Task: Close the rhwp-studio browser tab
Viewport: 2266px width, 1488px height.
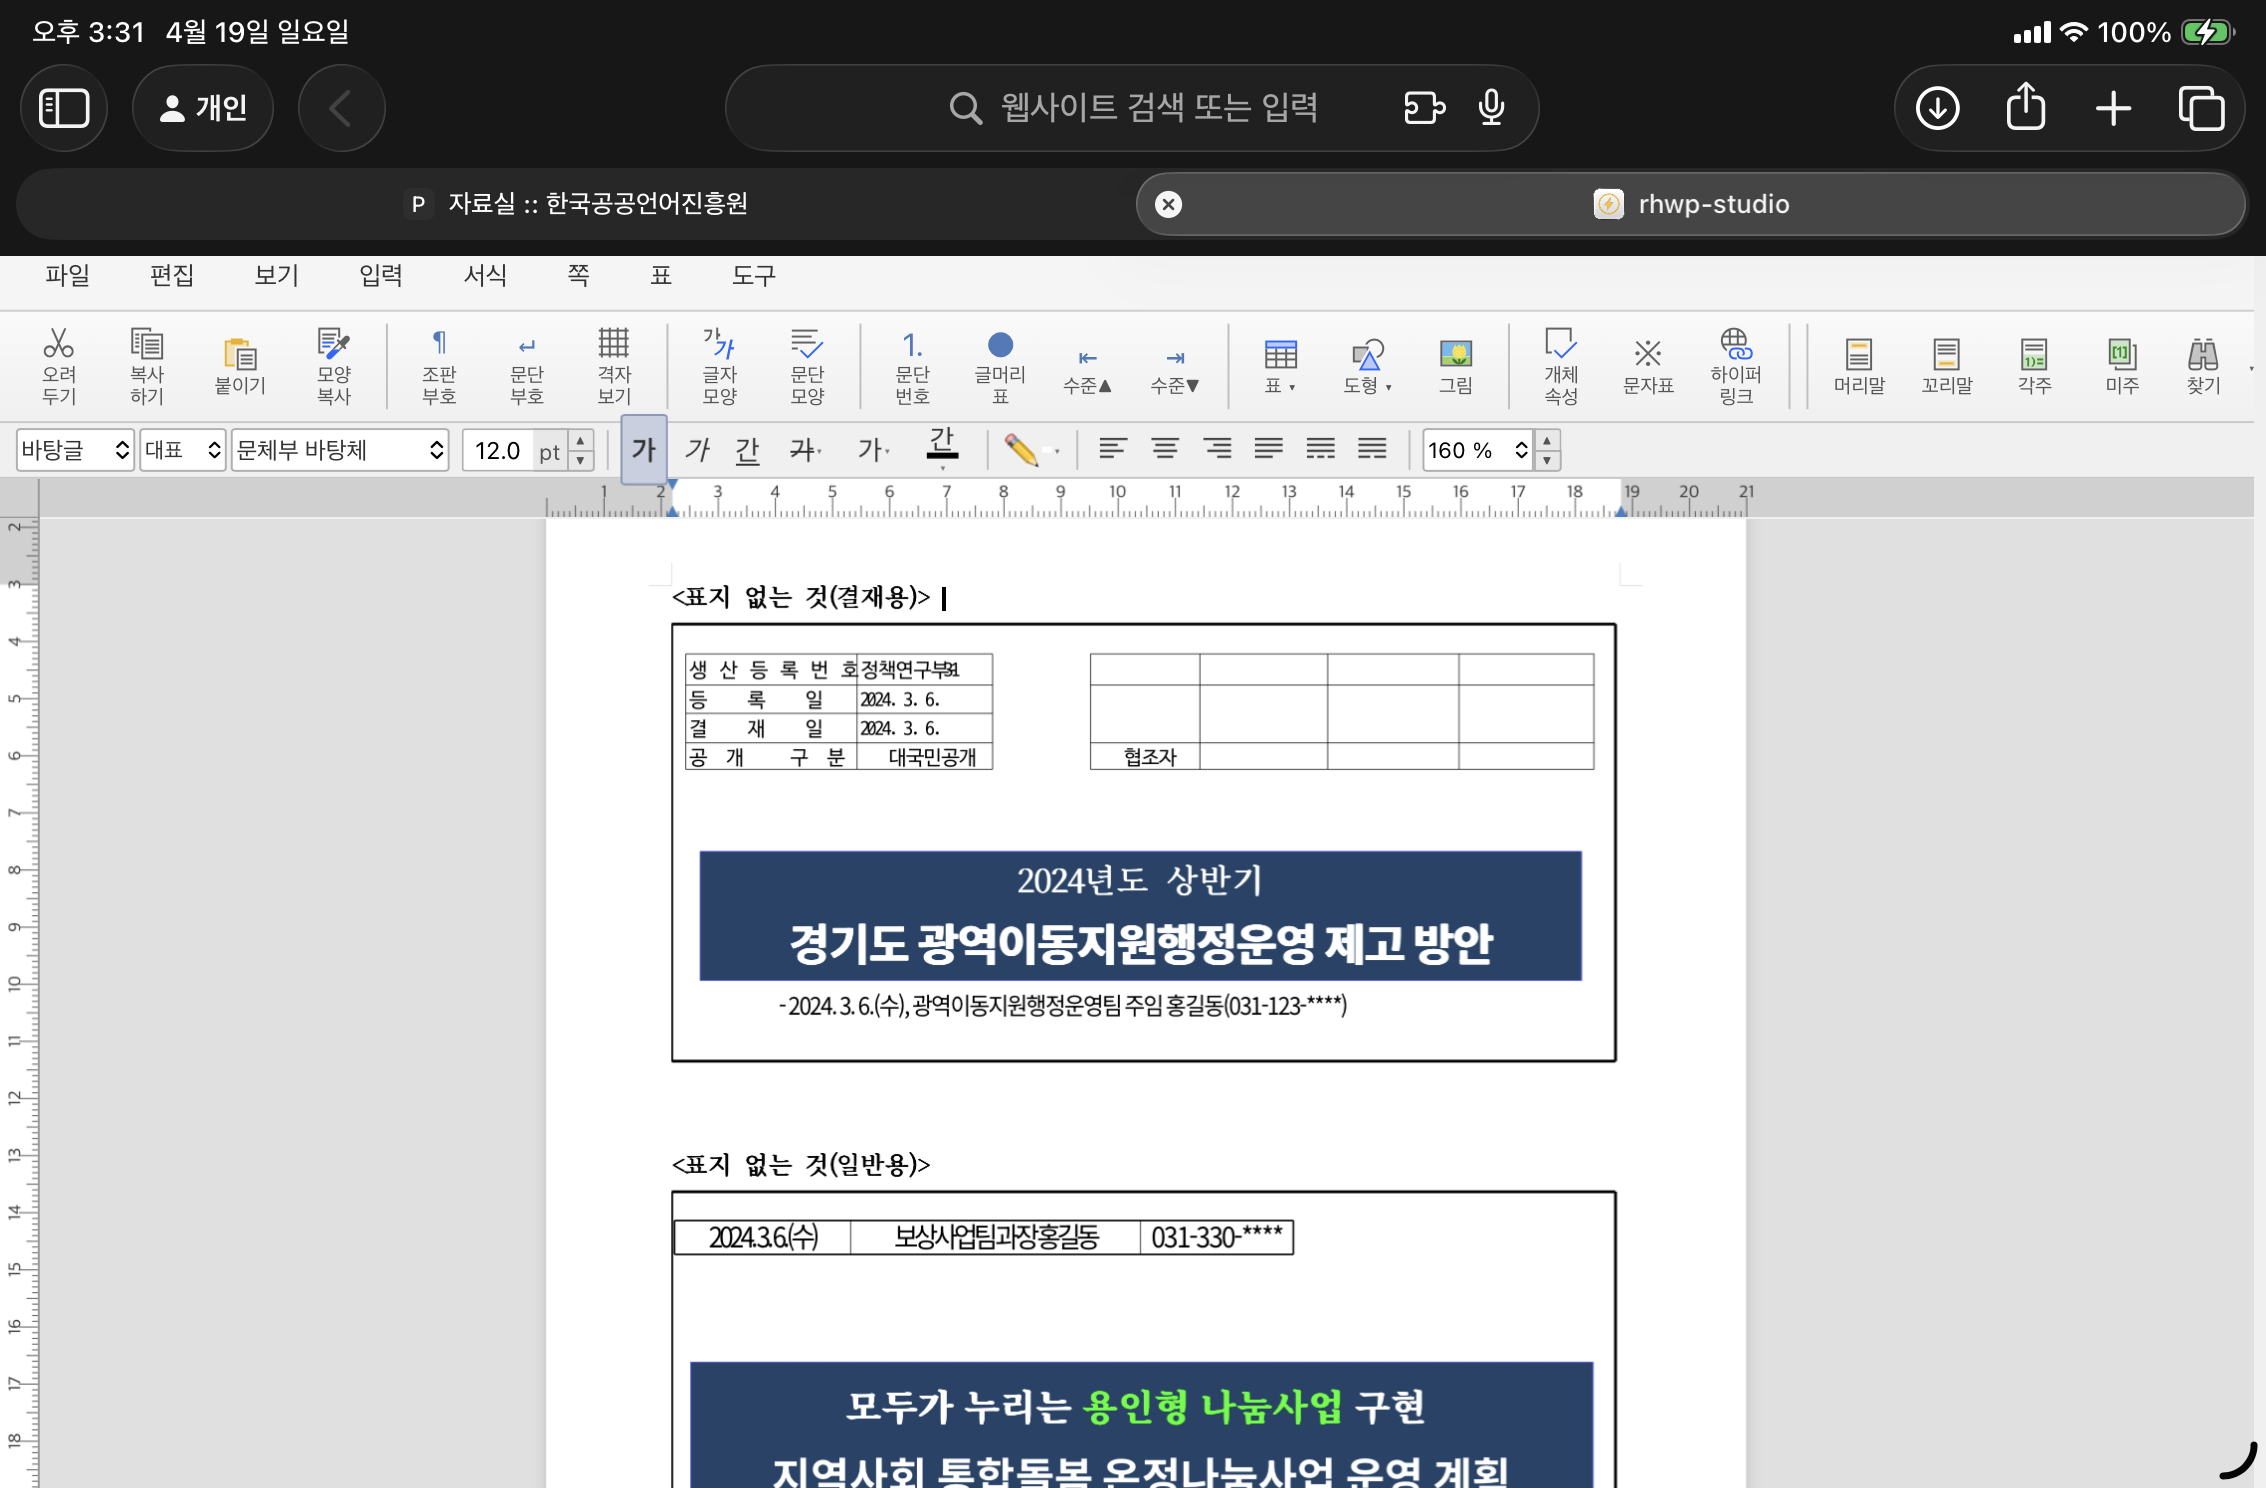Action: pyautogui.click(x=1168, y=204)
